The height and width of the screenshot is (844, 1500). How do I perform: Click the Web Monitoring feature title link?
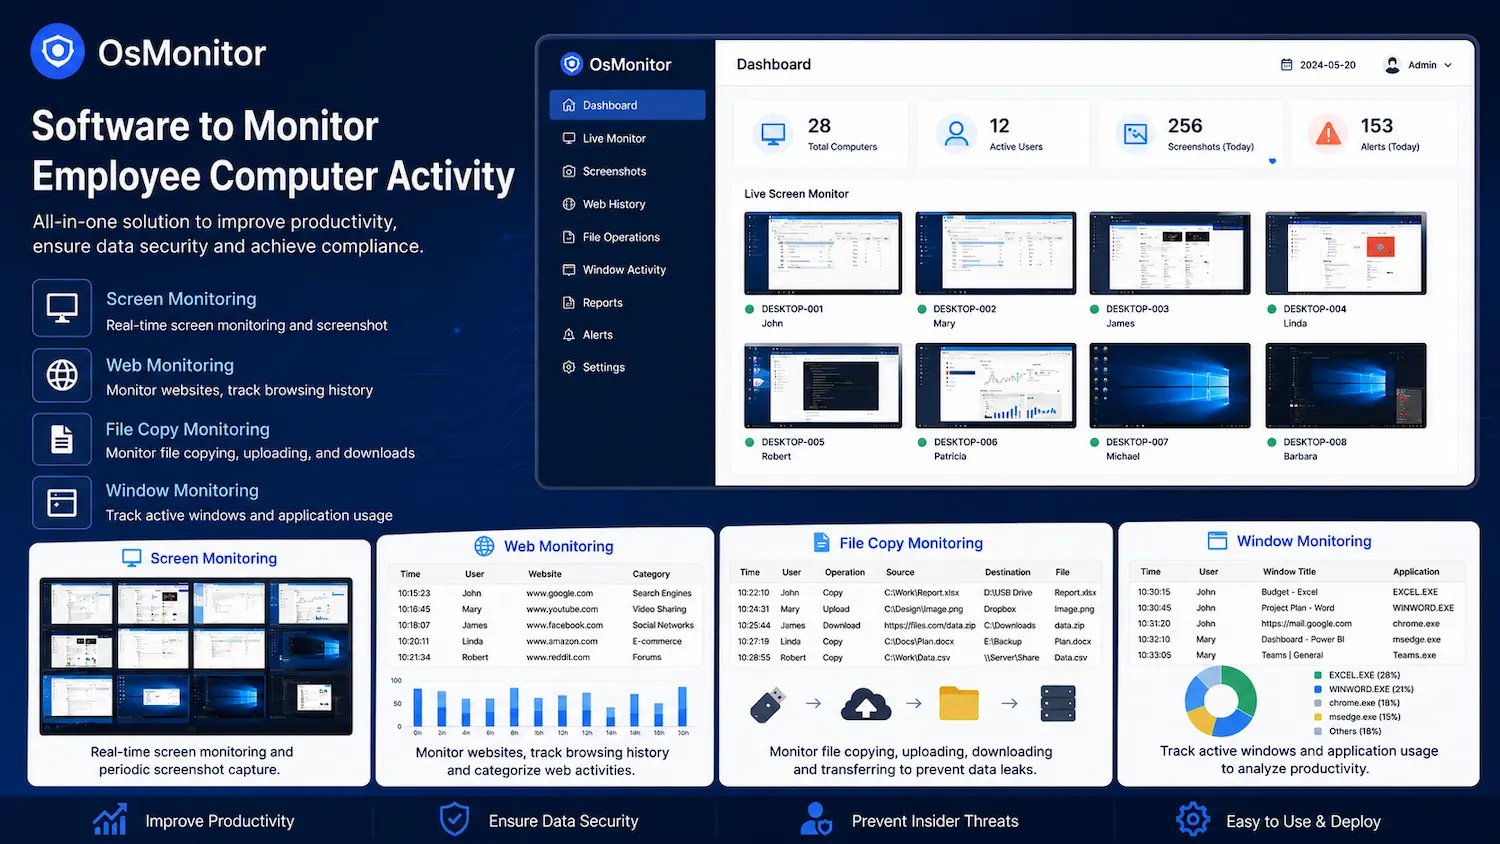click(170, 365)
